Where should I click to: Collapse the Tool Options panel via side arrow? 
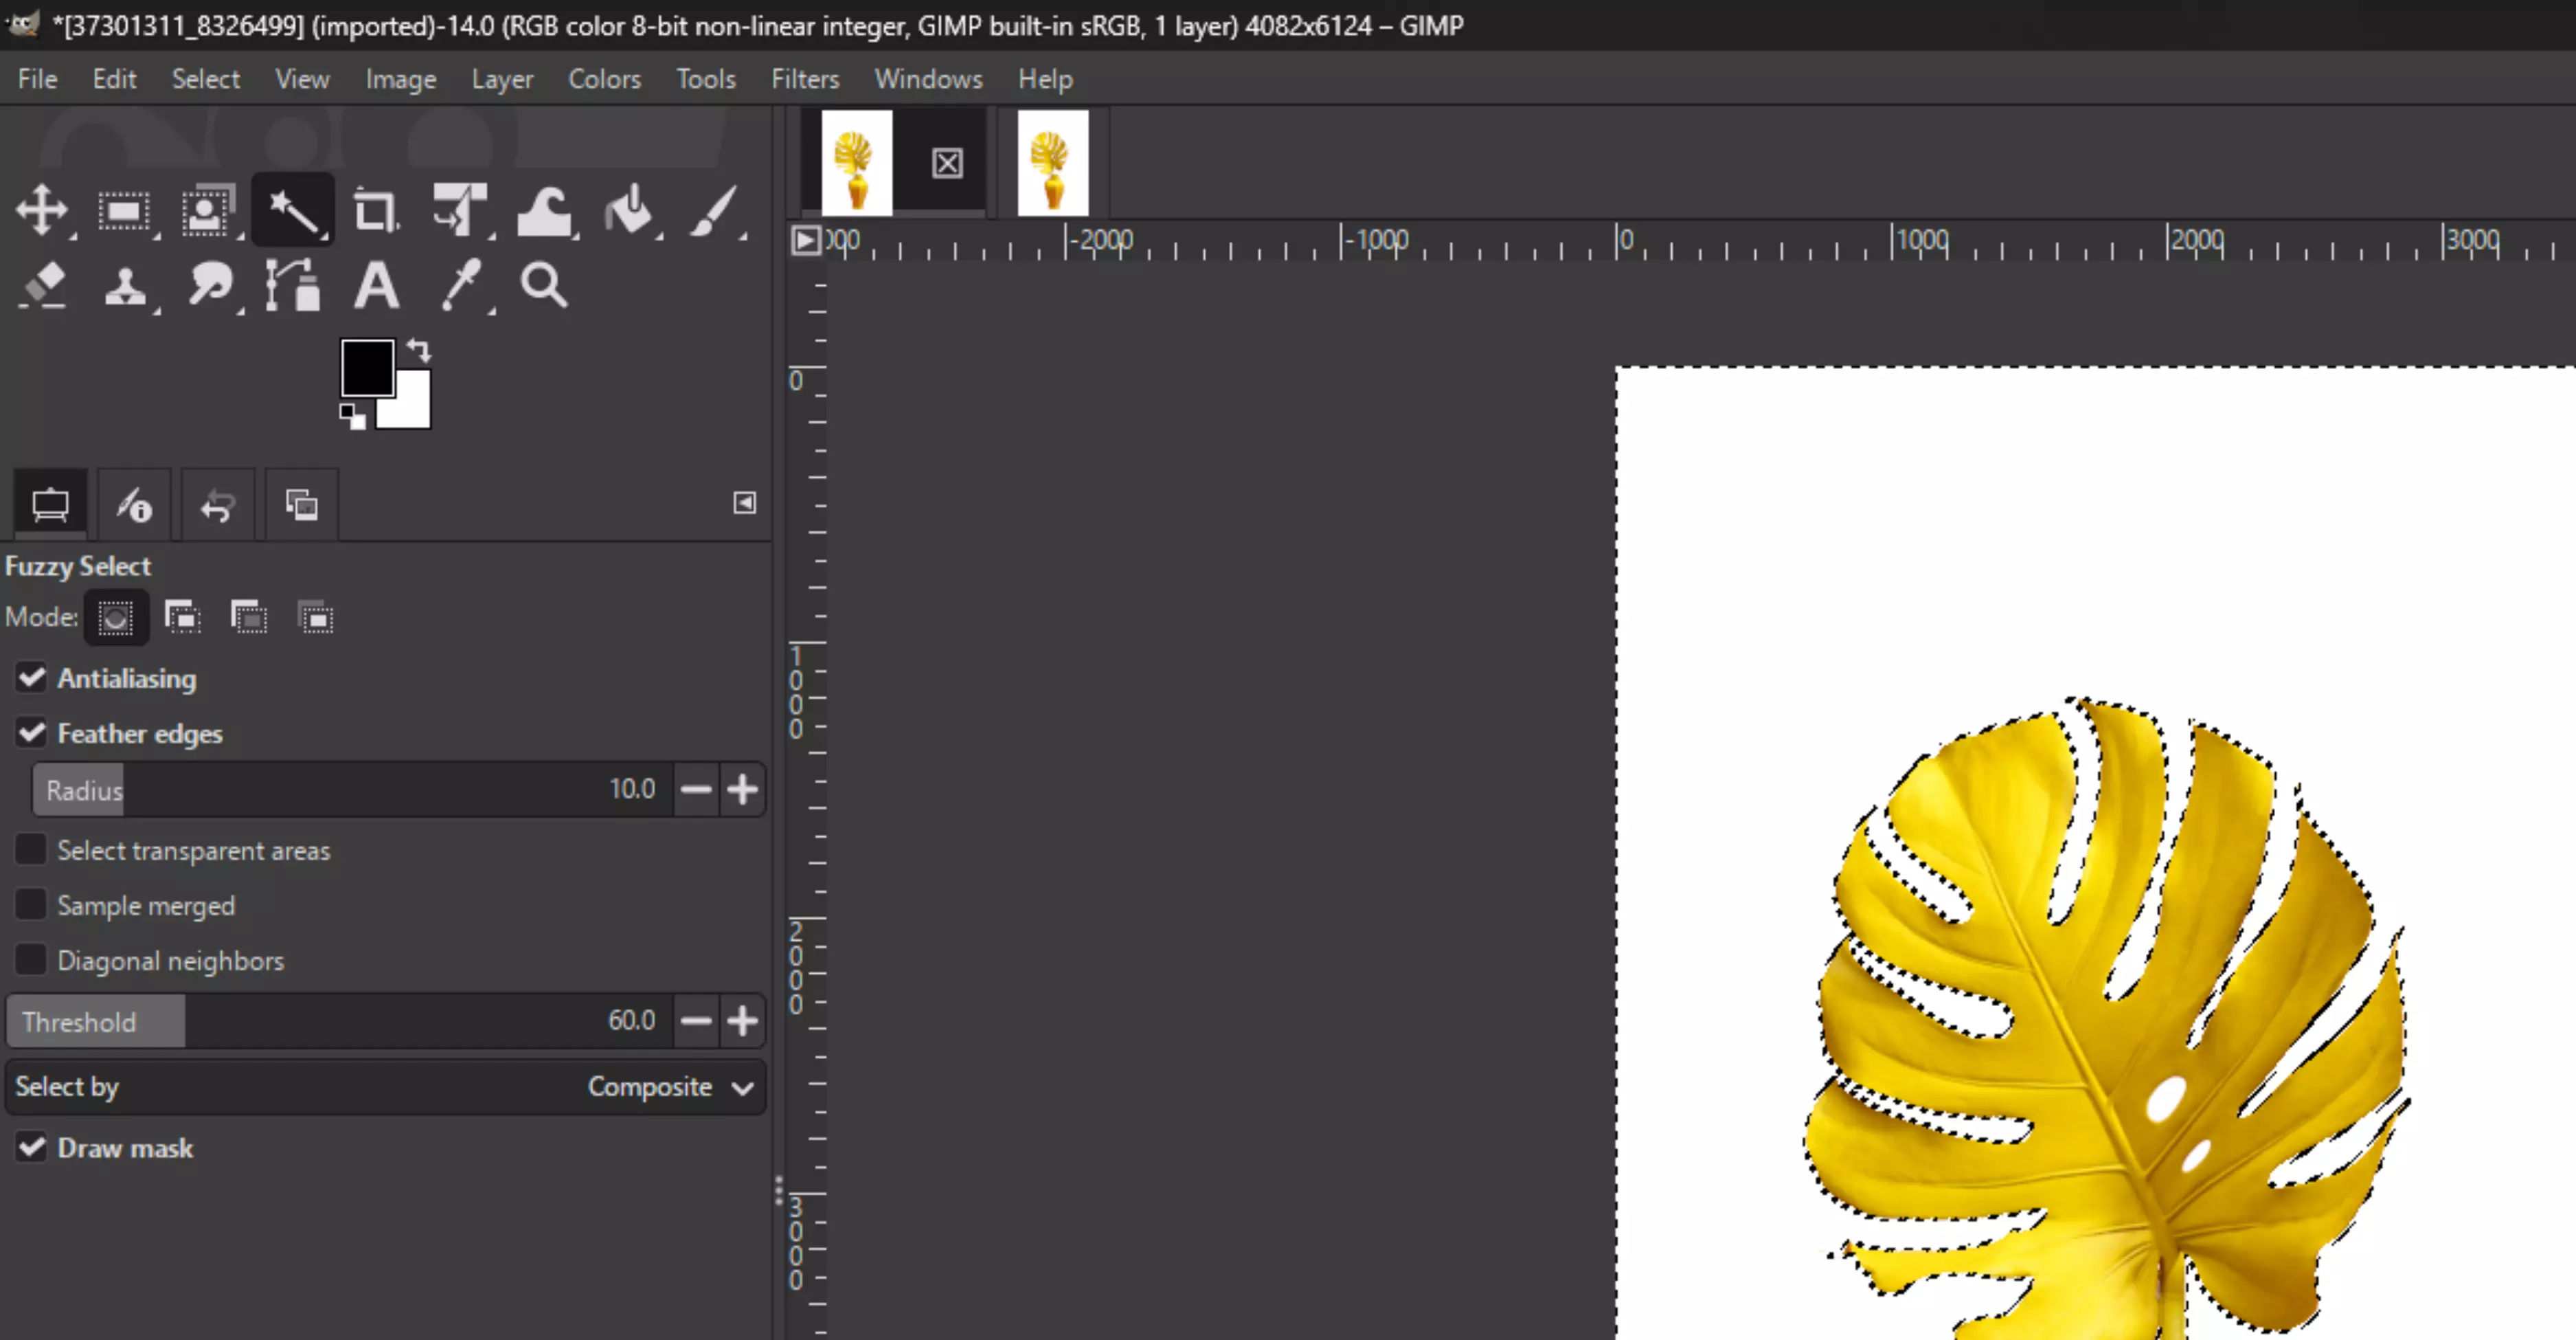click(744, 503)
